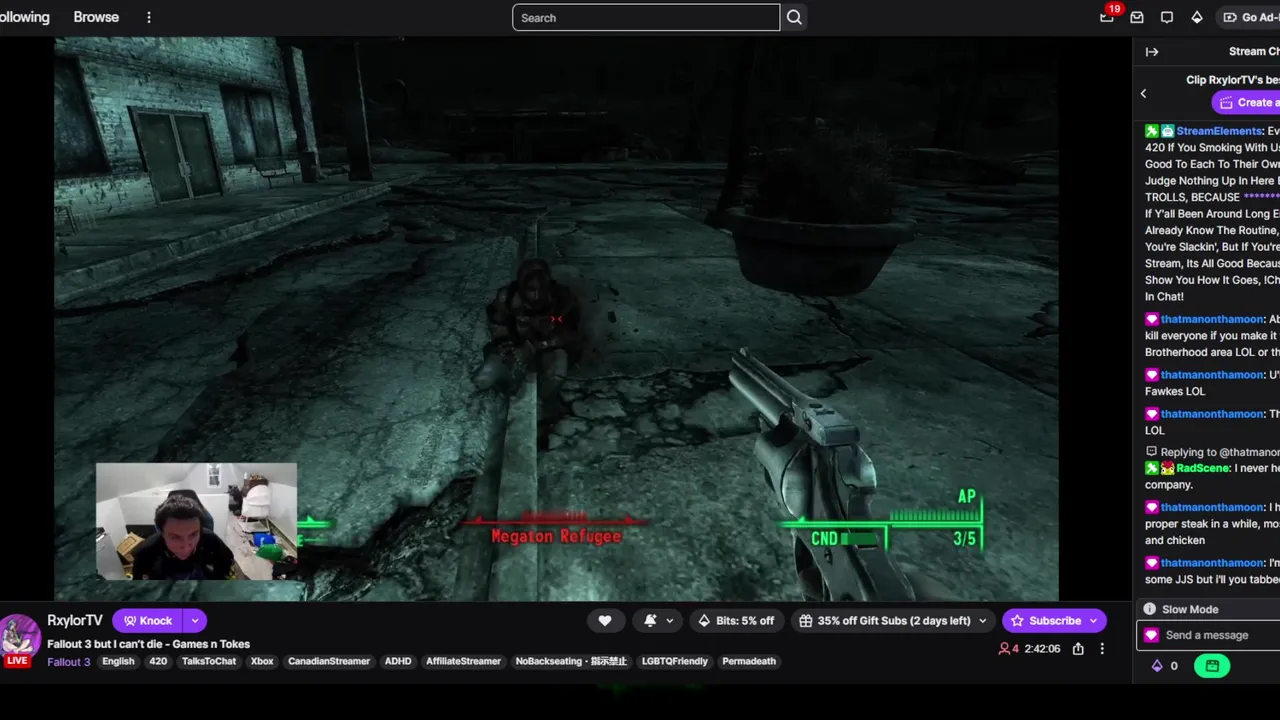
Task: Click the English tag
Action: click(x=118, y=661)
